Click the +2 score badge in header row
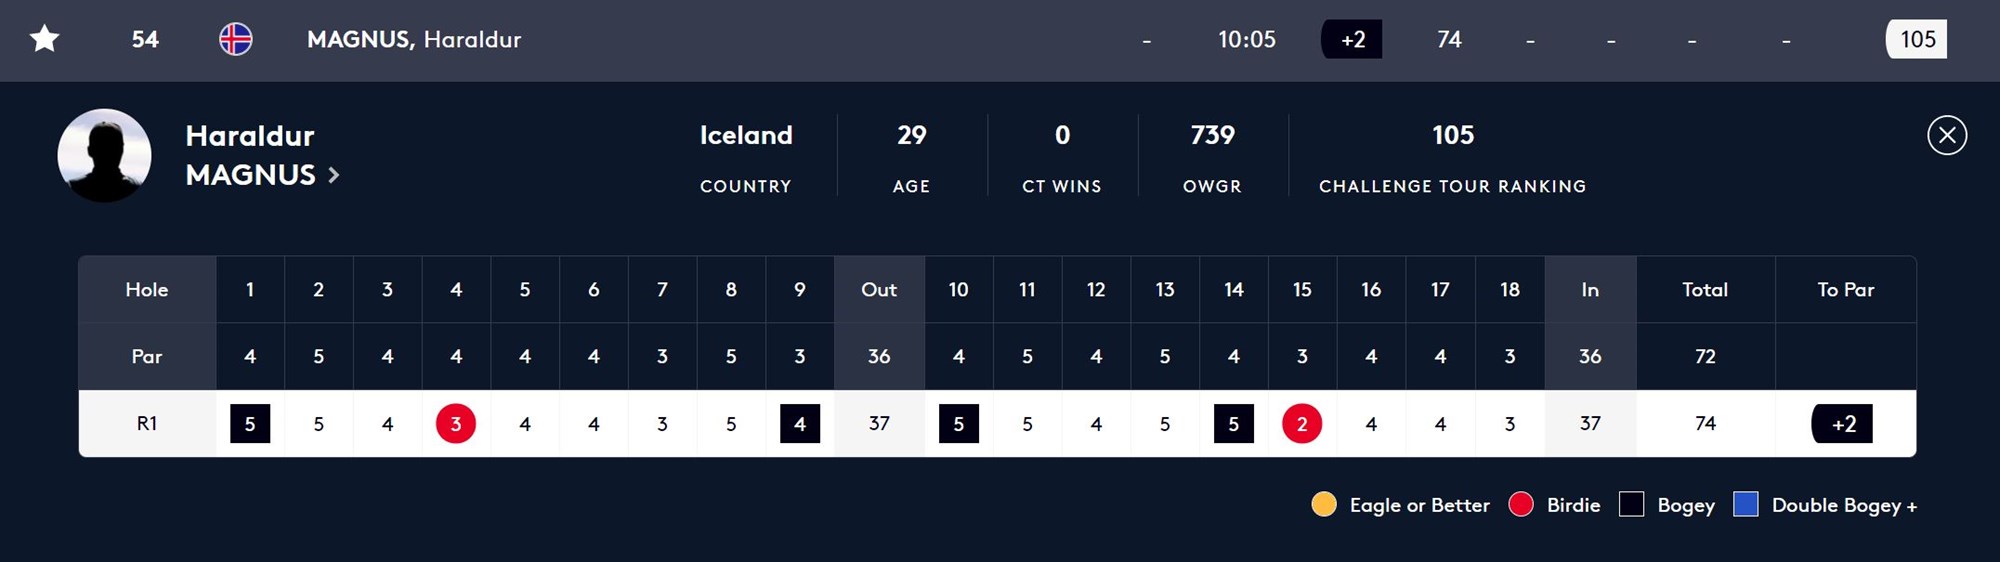2000x562 pixels. pos(1352,39)
